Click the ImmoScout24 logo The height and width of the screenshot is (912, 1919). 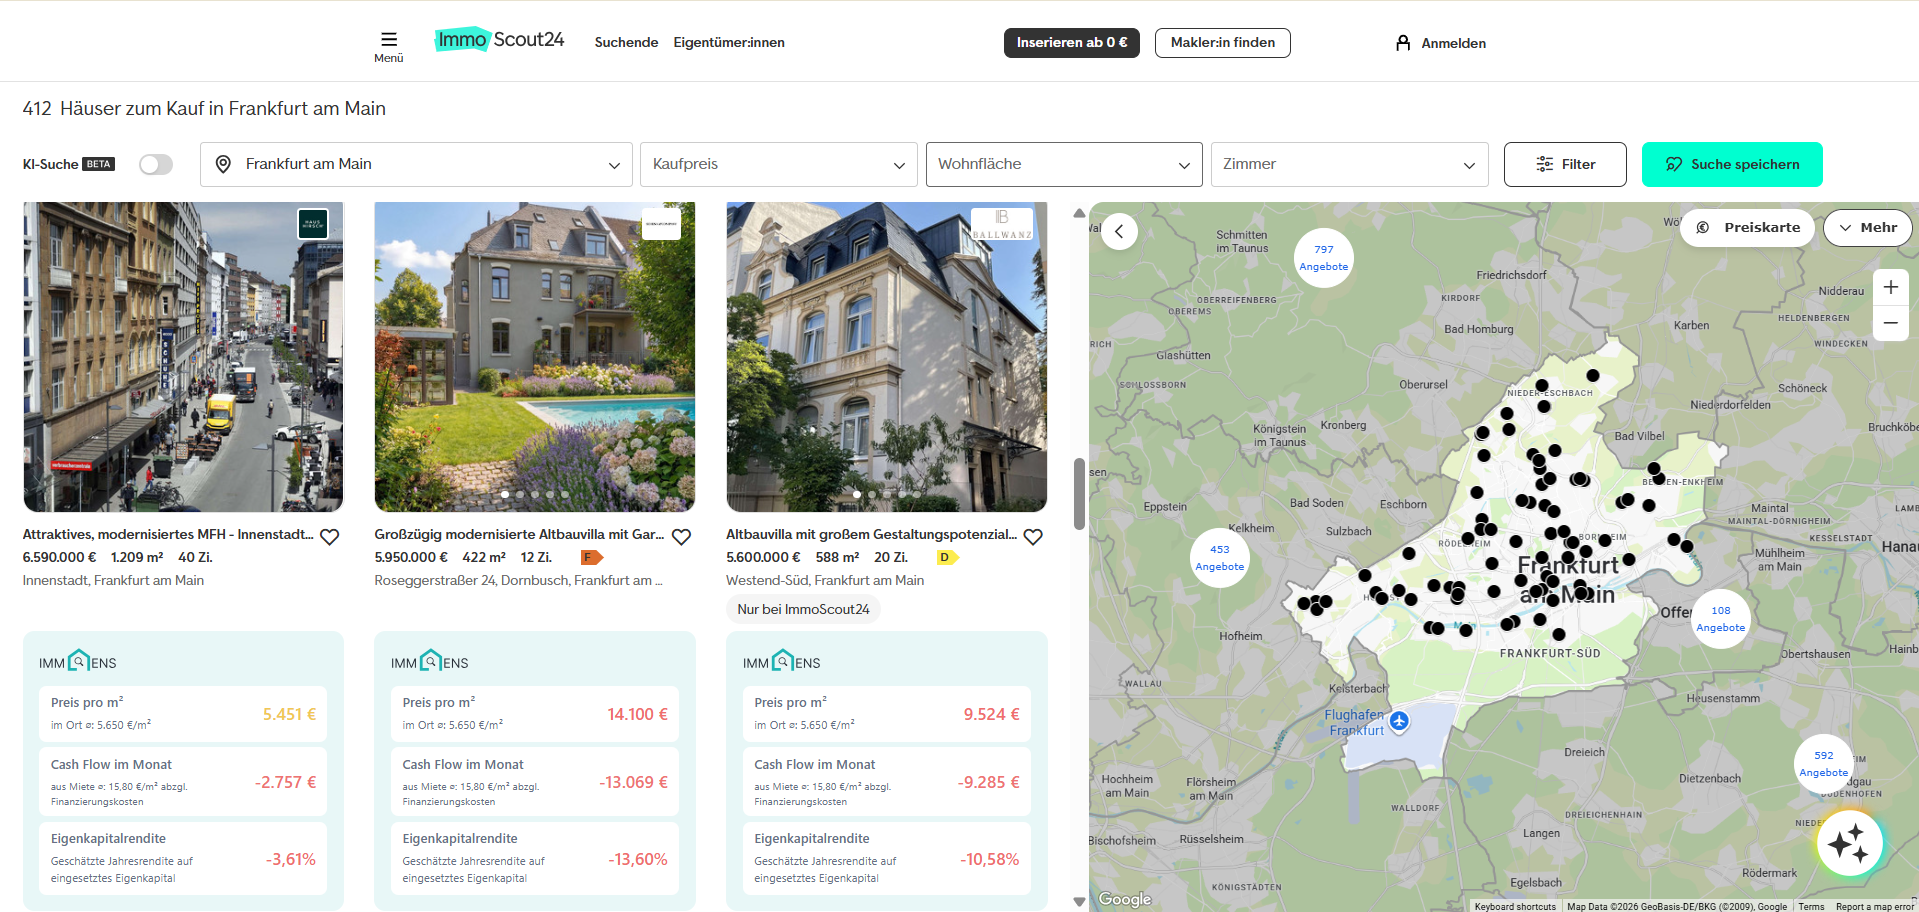coord(499,40)
